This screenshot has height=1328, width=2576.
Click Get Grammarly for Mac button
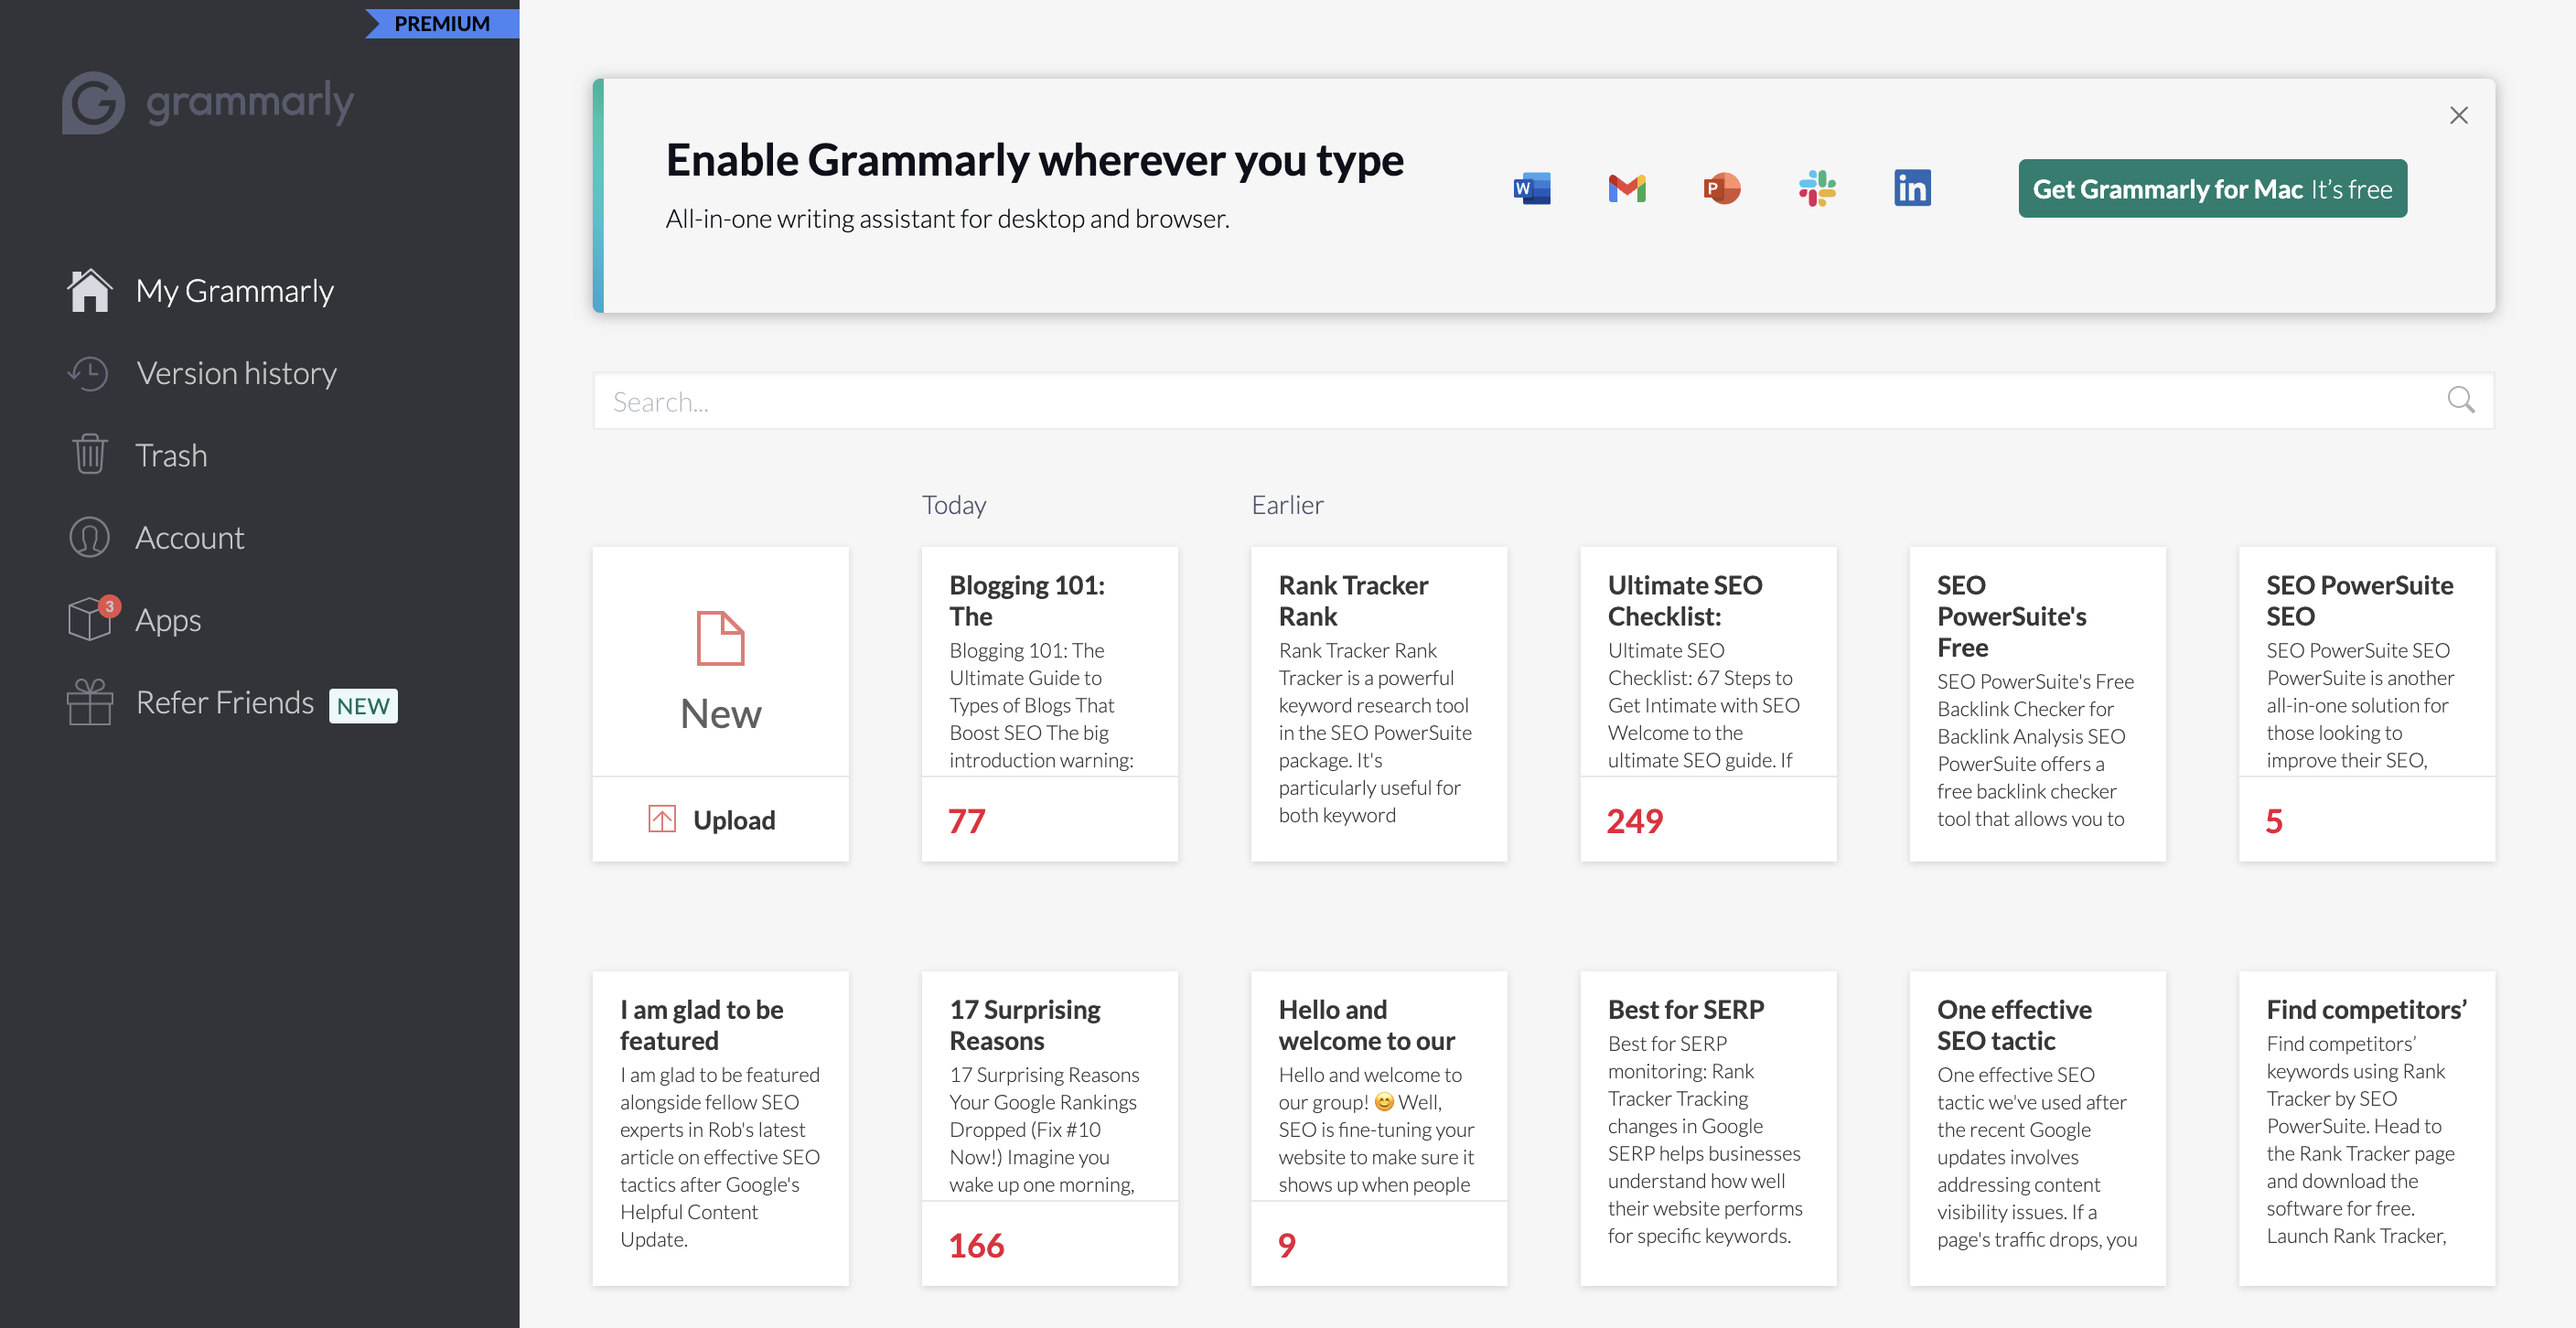pos(2212,189)
